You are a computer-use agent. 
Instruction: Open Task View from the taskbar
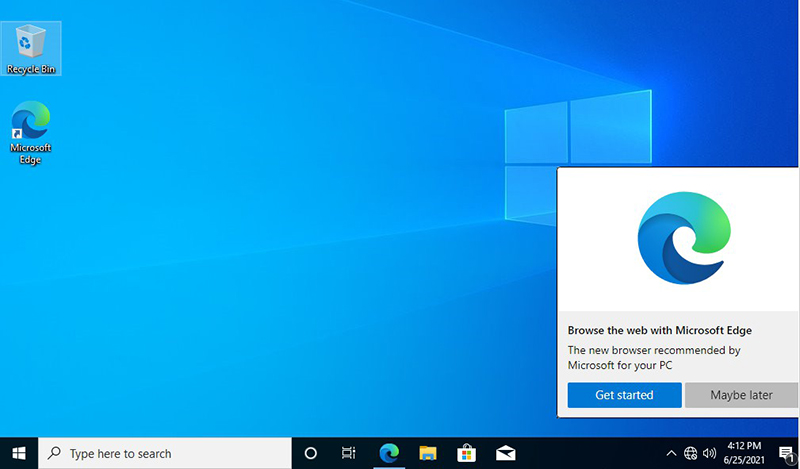tap(348, 453)
